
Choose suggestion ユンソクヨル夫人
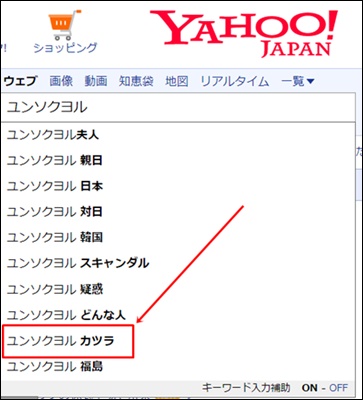(x=178, y=135)
